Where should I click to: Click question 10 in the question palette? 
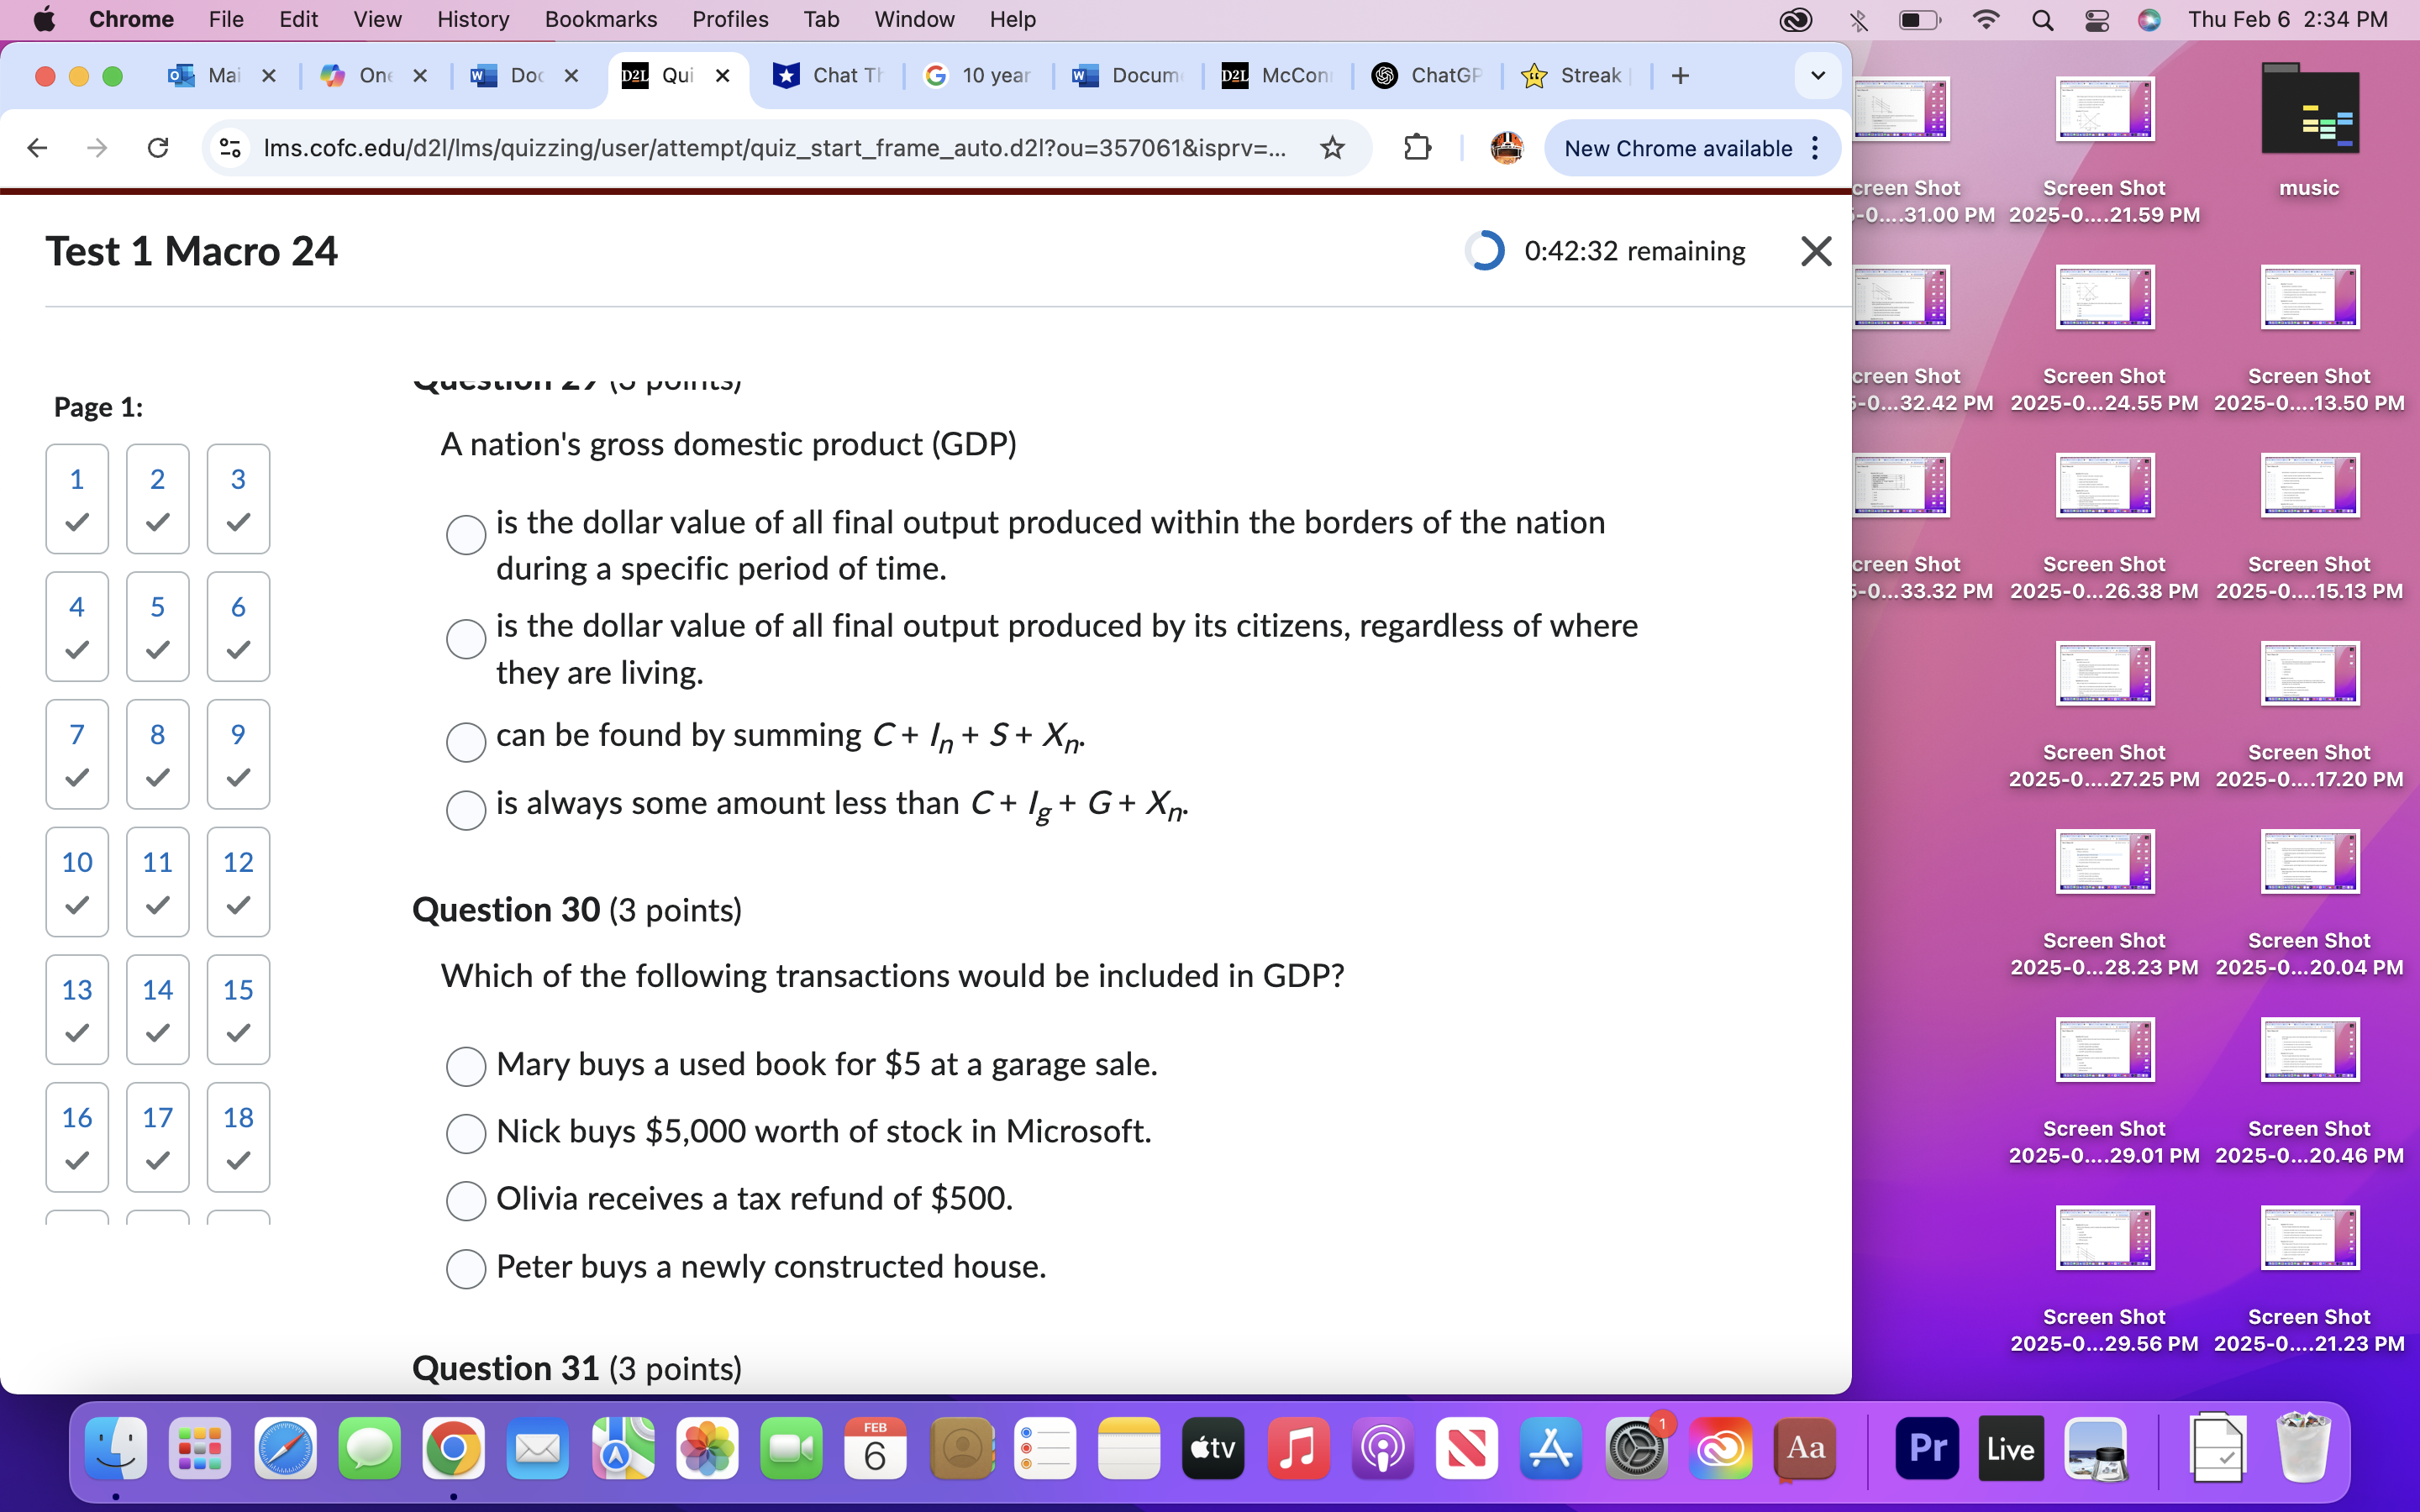pyautogui.click(x=77, y=881)
